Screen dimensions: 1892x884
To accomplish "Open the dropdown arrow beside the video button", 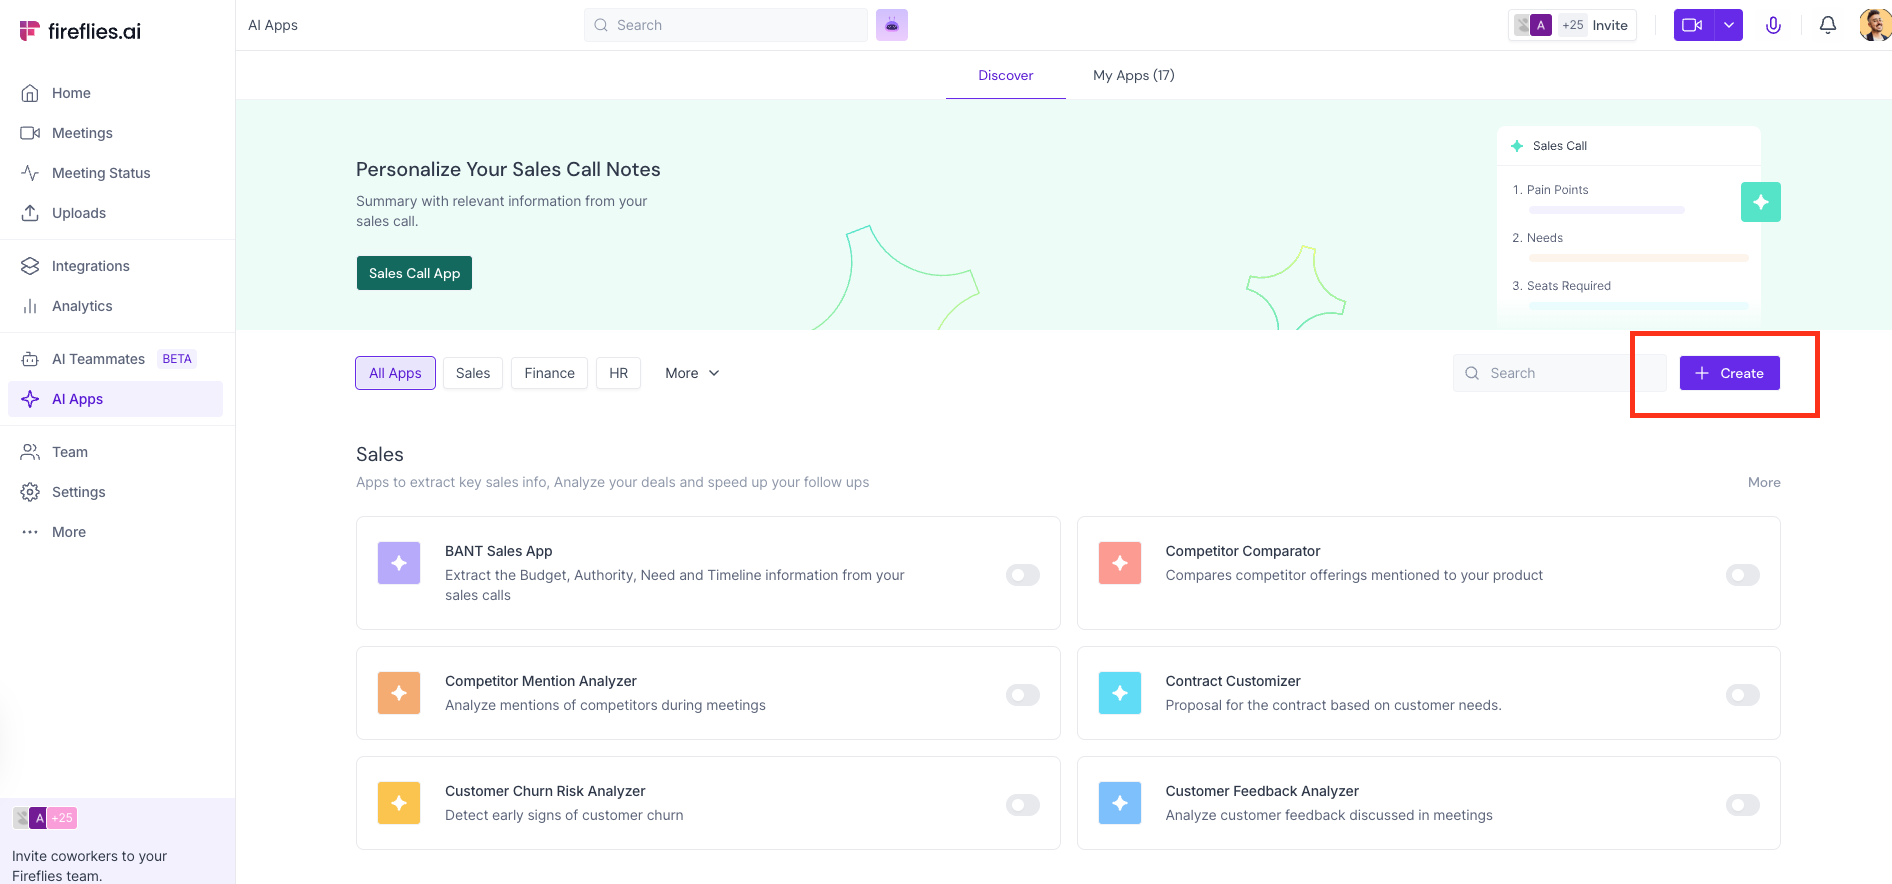I will coord(1729,25).
